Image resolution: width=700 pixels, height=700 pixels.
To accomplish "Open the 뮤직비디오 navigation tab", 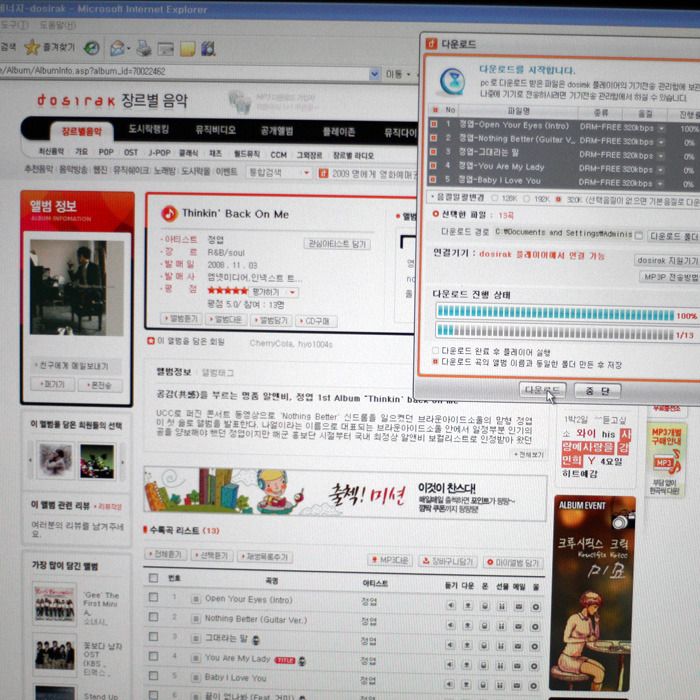I will pos(215,130).
